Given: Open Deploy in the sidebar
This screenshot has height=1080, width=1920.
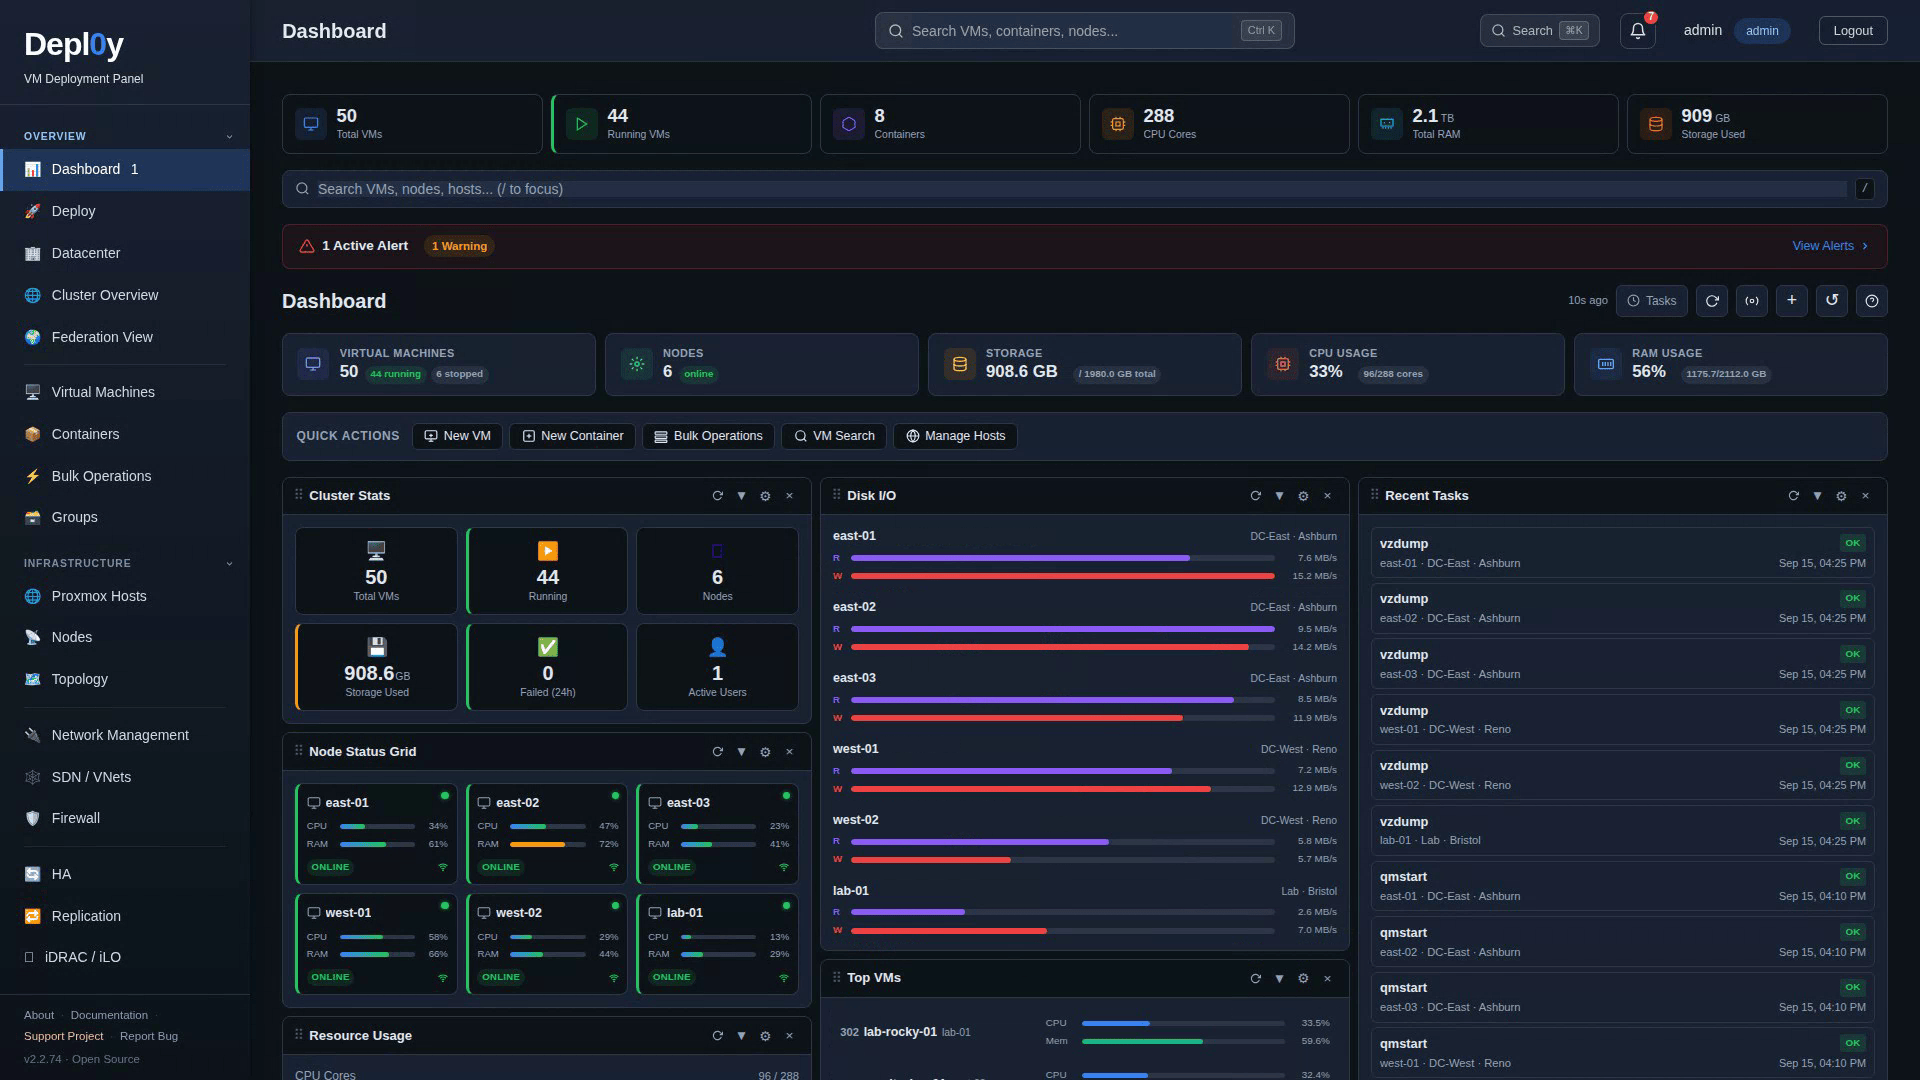Looking at the screenshot, I should tap(125, 211).
